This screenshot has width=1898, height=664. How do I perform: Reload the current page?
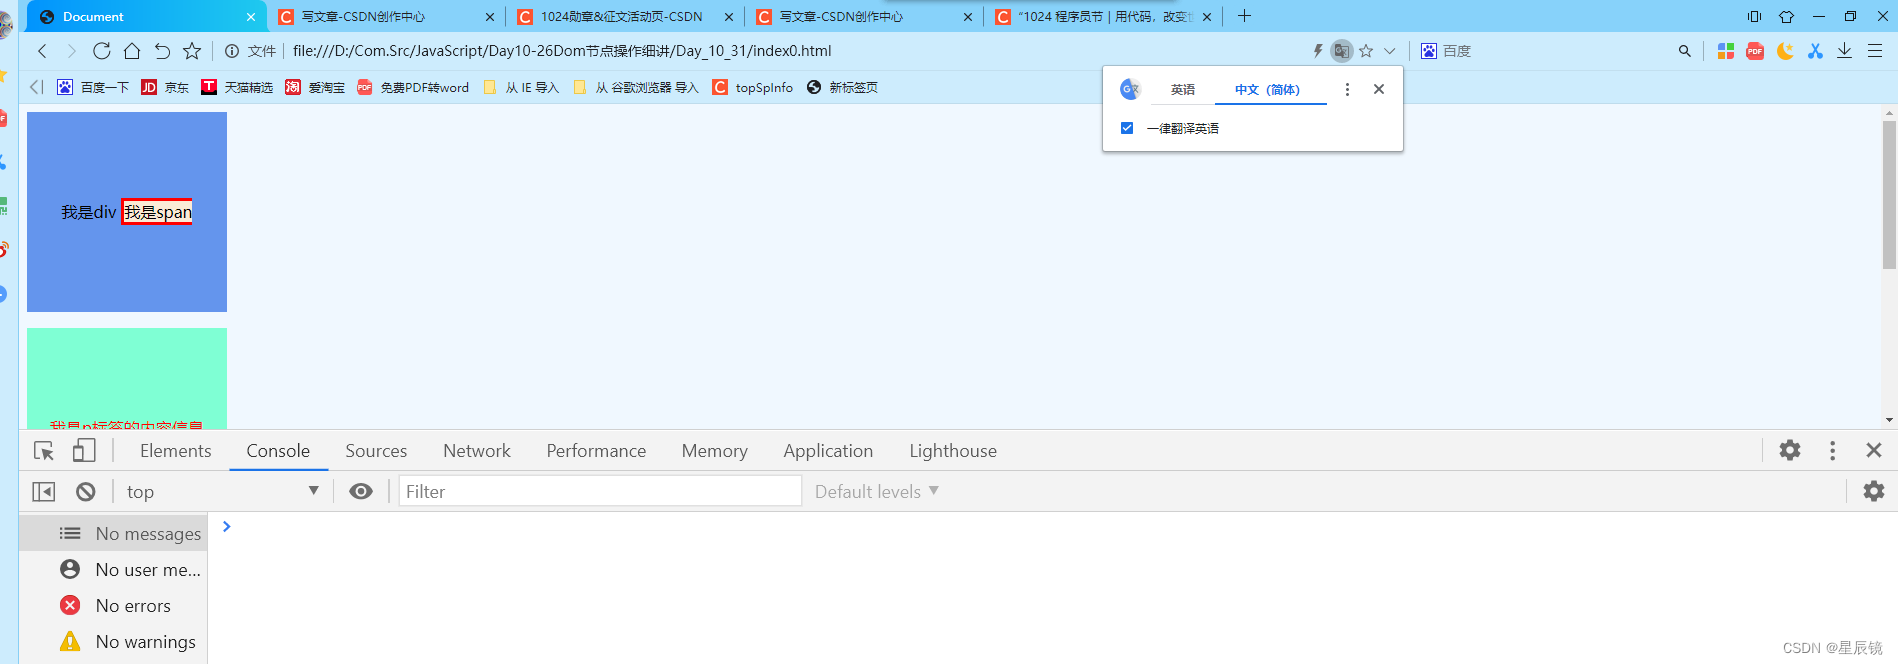[101, 51]
